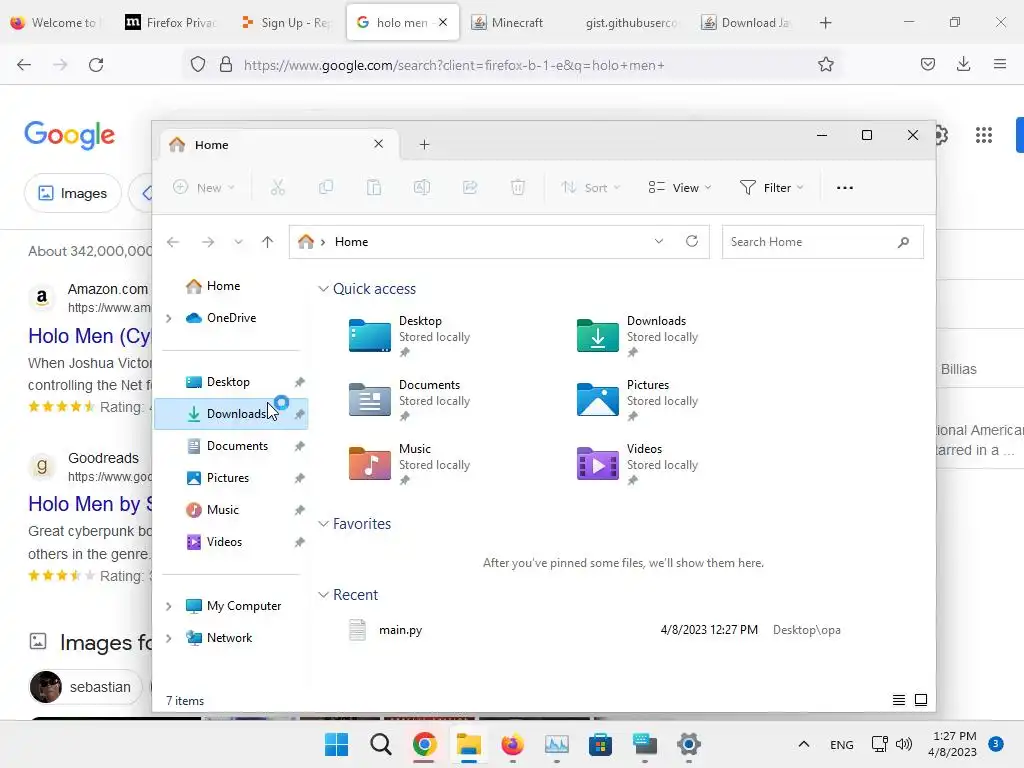
Task: Open the Music folder in Quick access
Action: [409, 464]
